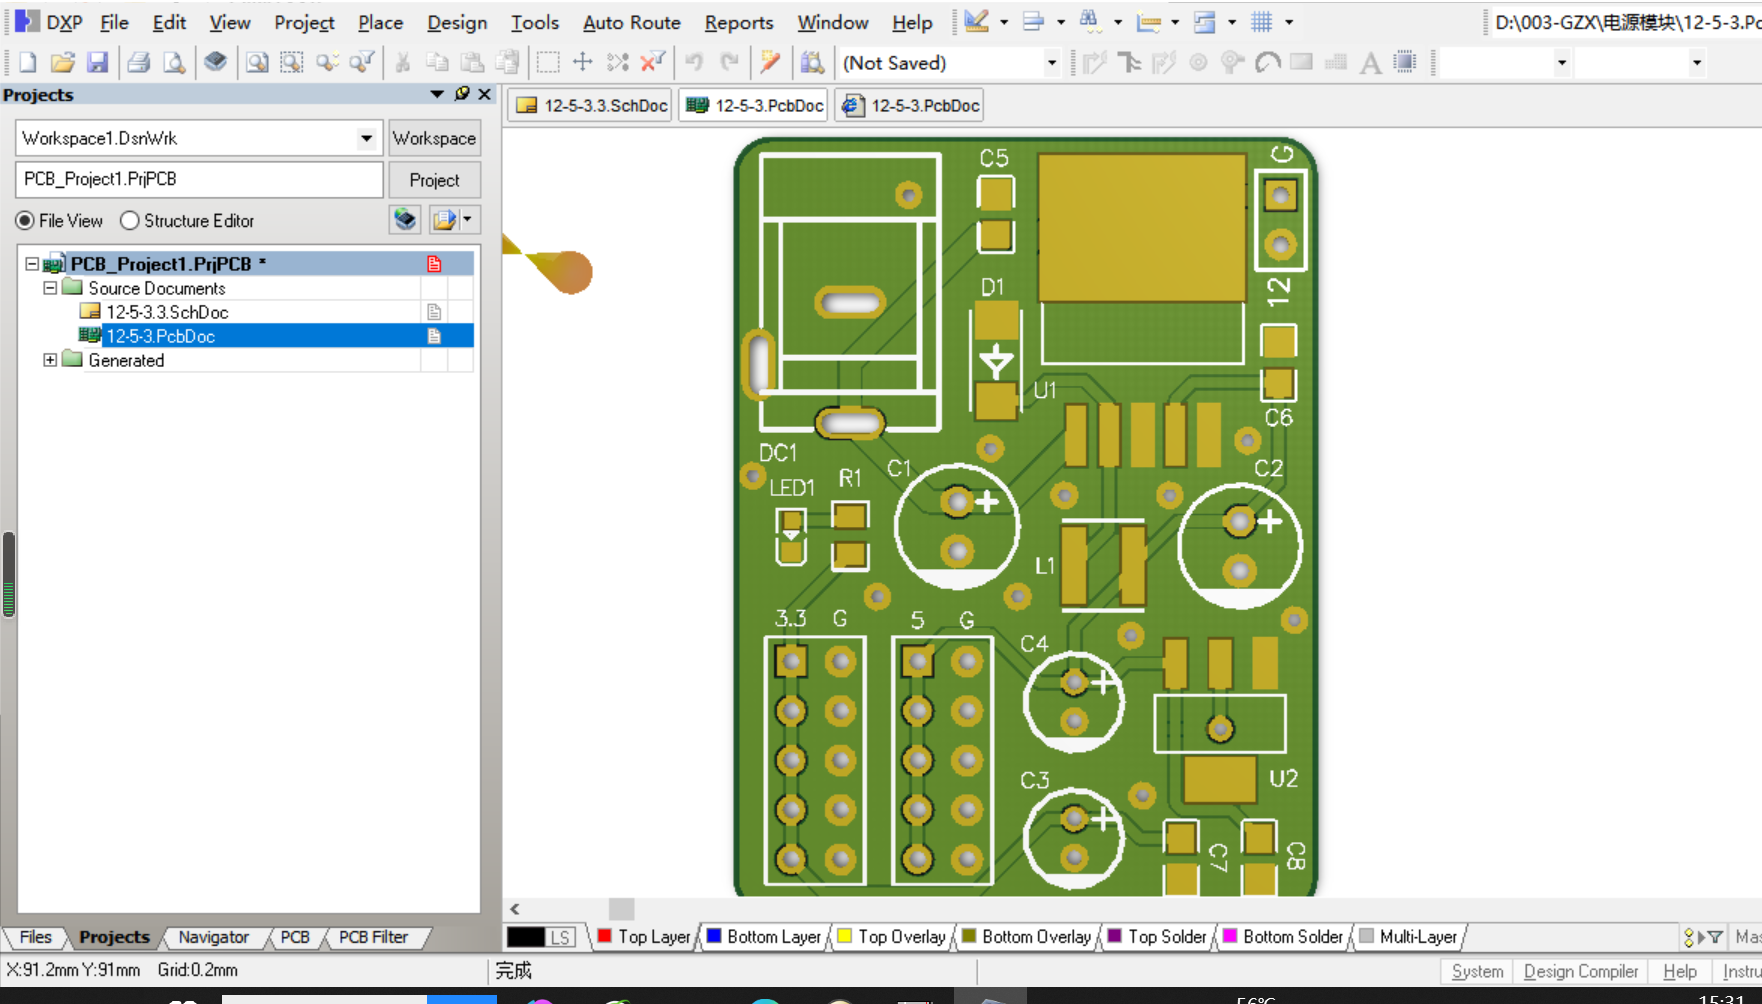Image resolution: width=1762 pixels, height=1004 pixels.
Task: Click the System button in status bar
Action: [1477, 971]
